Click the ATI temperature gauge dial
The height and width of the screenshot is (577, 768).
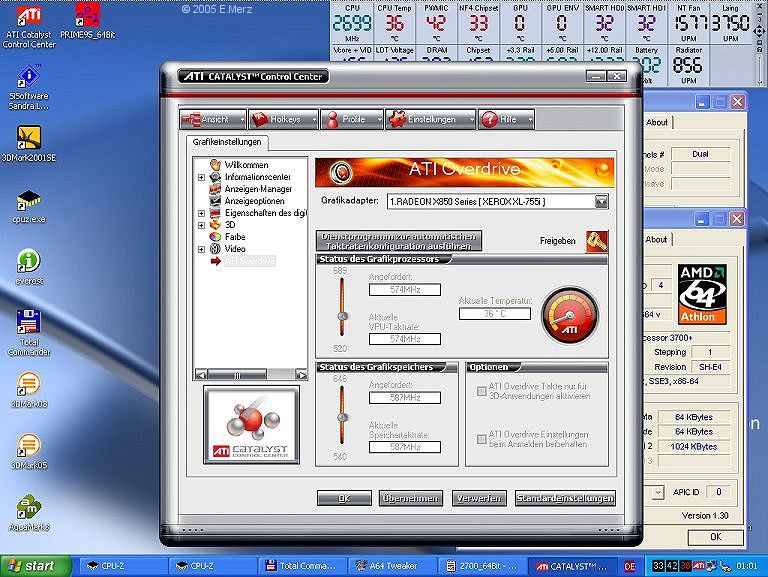click(570, 316)
